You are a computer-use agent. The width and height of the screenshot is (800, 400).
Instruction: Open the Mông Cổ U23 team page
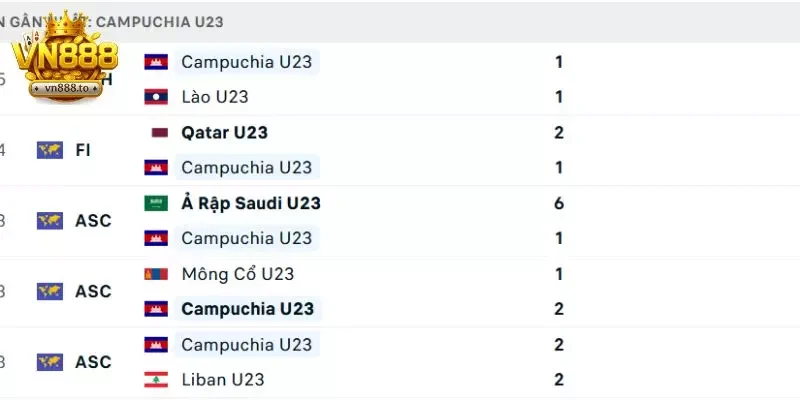[x=237, y=274]
